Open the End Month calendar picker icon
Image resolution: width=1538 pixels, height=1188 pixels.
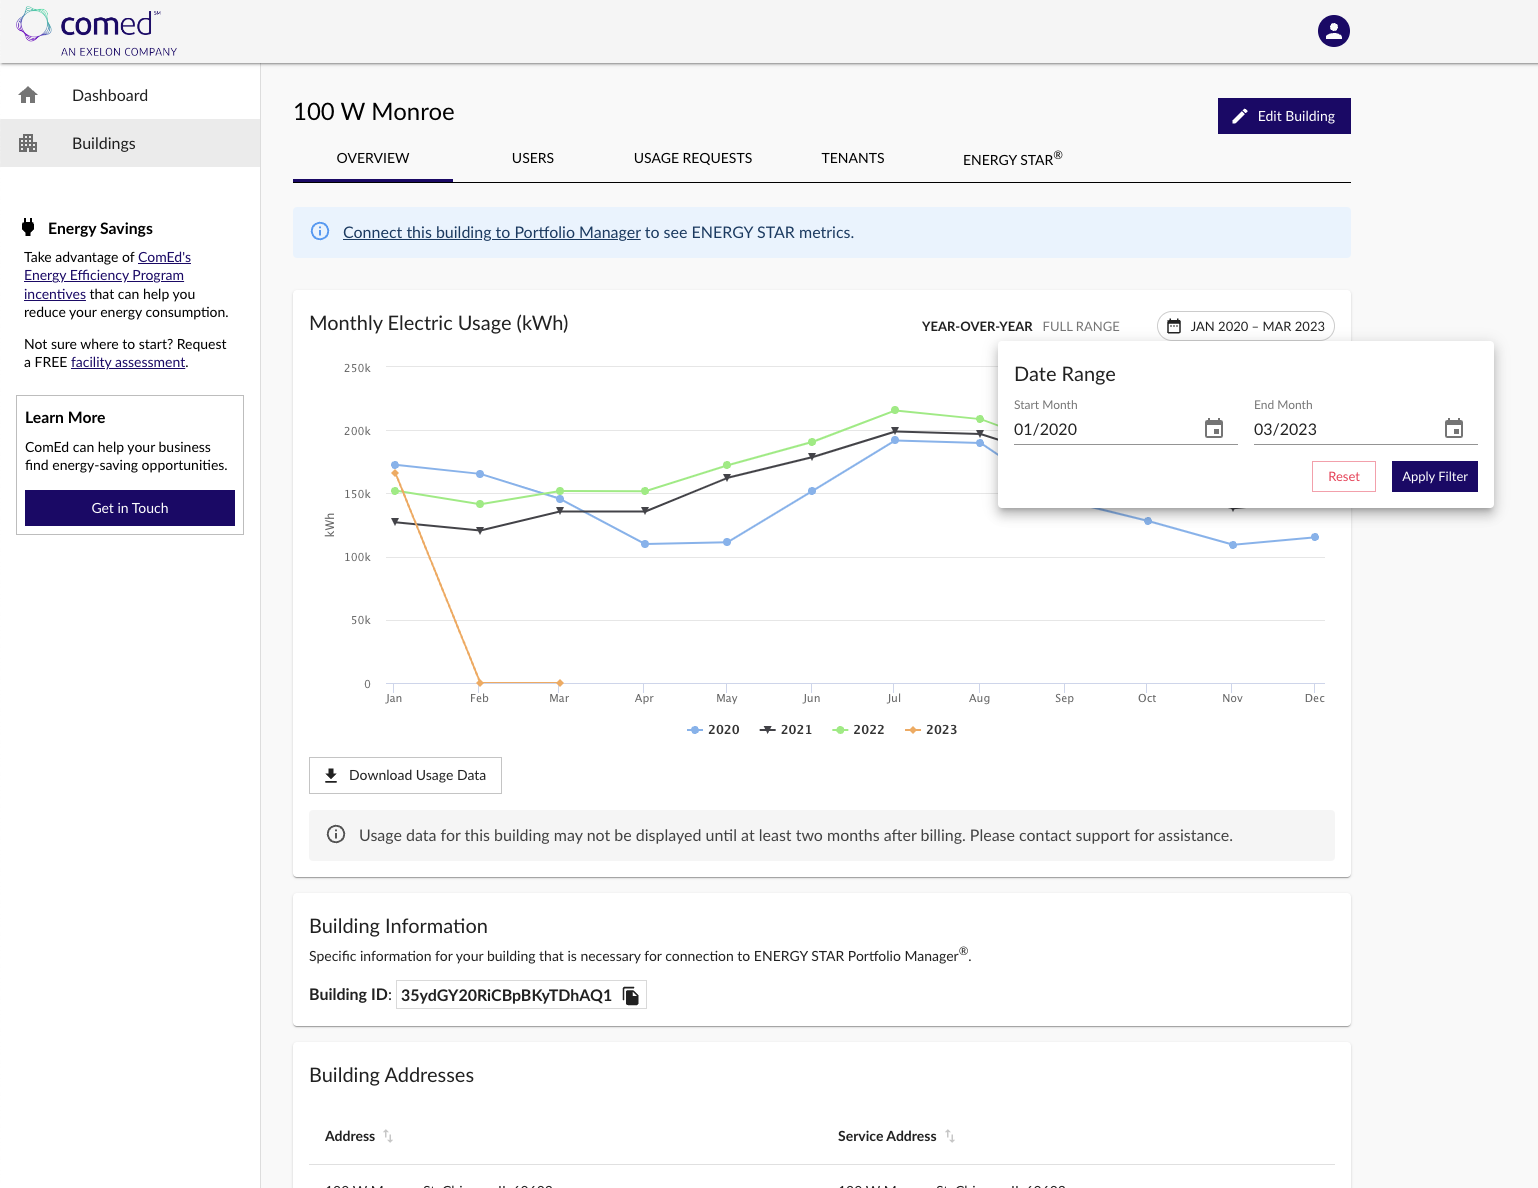point(1454,429)
